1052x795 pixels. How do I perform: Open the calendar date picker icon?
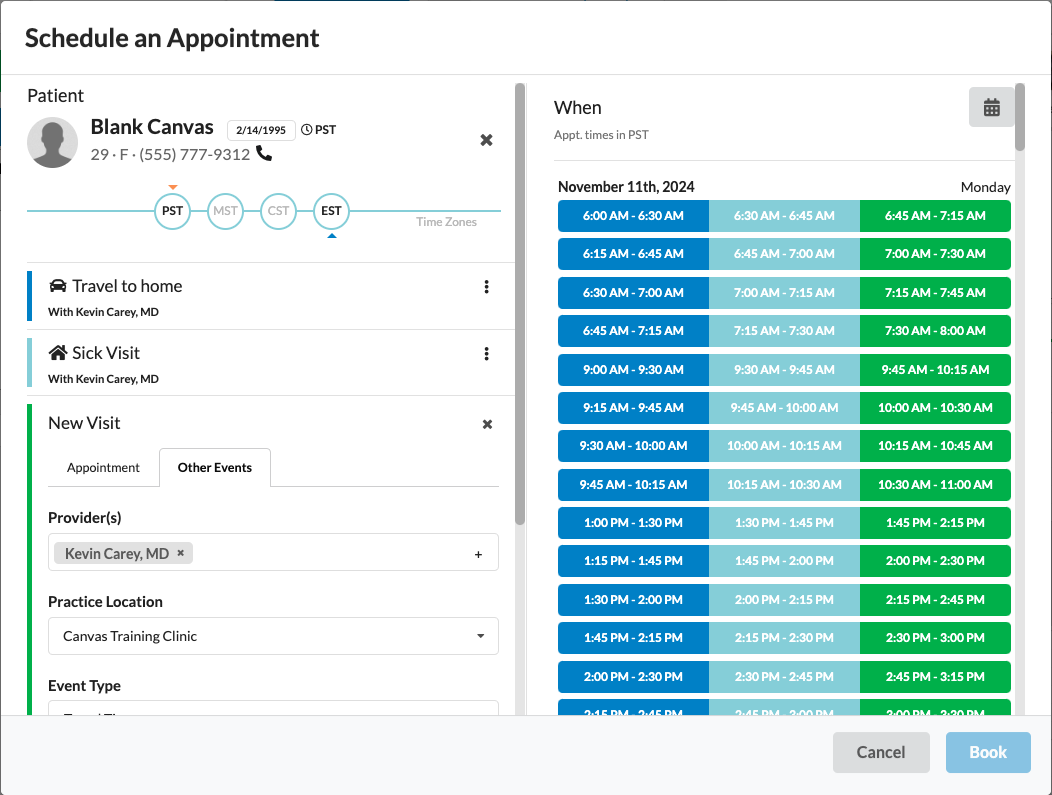[x=991, y=108]
